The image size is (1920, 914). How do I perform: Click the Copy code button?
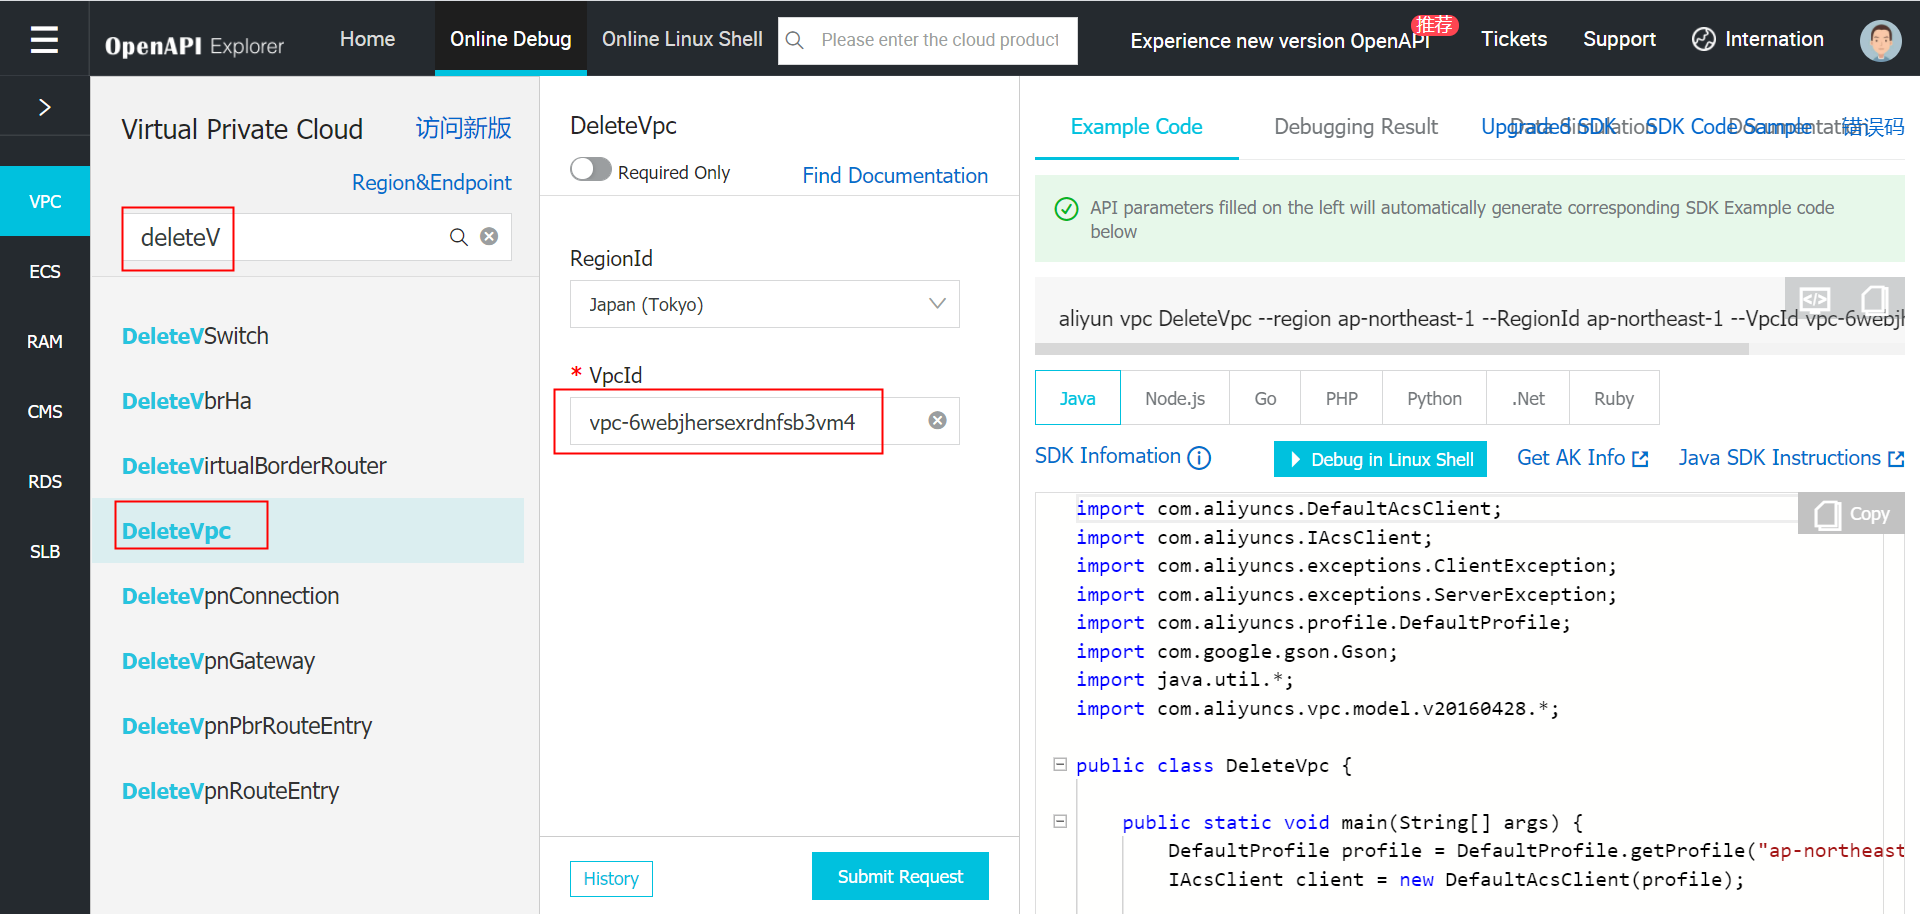1851,513
